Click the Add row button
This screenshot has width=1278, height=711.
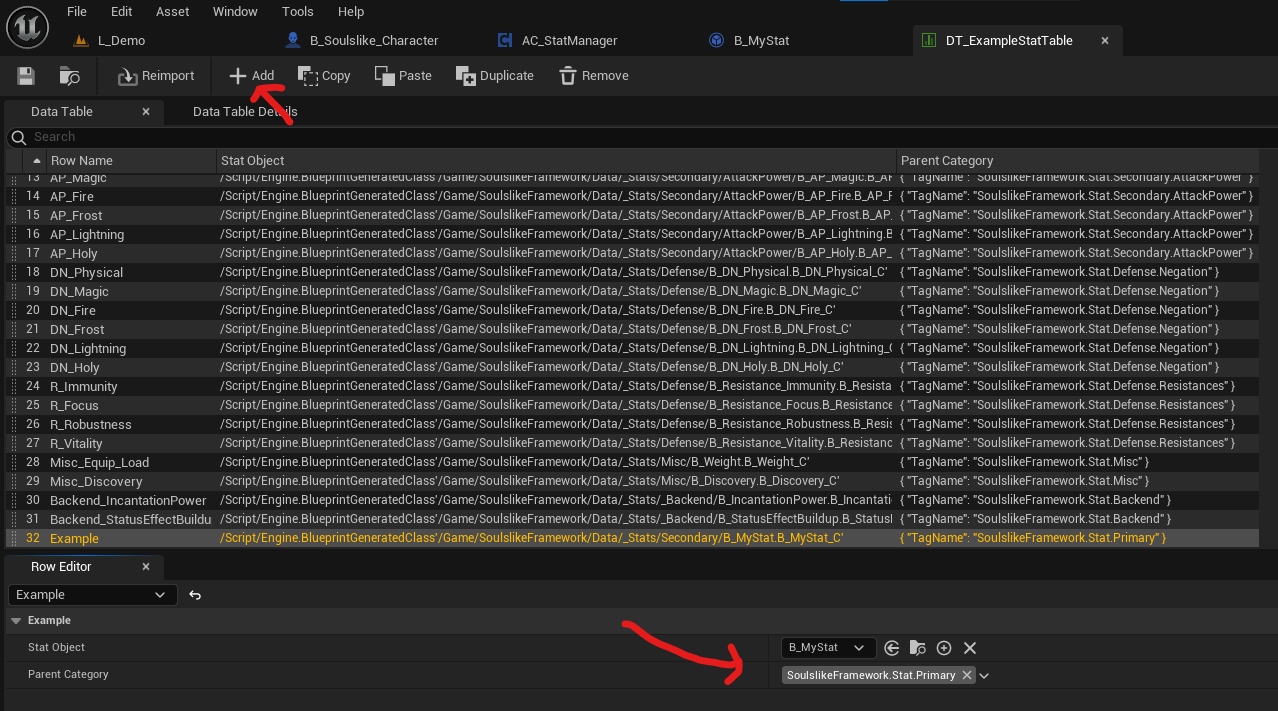coord(251,76)
